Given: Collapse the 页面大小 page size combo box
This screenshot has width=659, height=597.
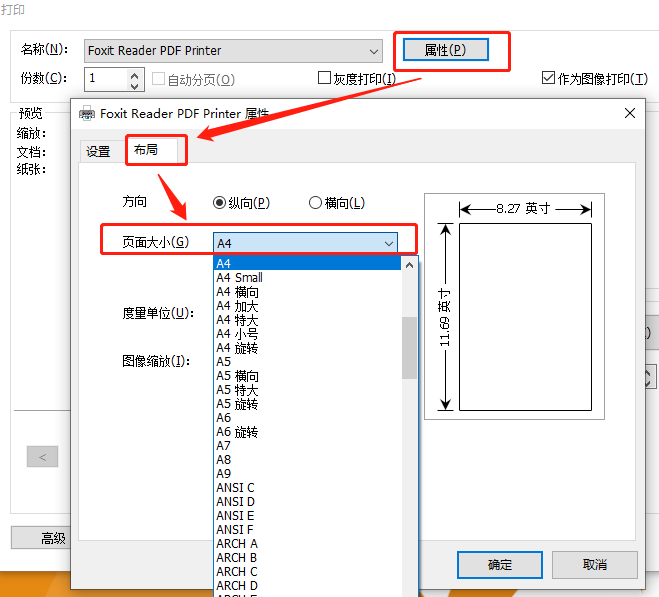Looking at the screenshot, I should click(x=305, y=243).
